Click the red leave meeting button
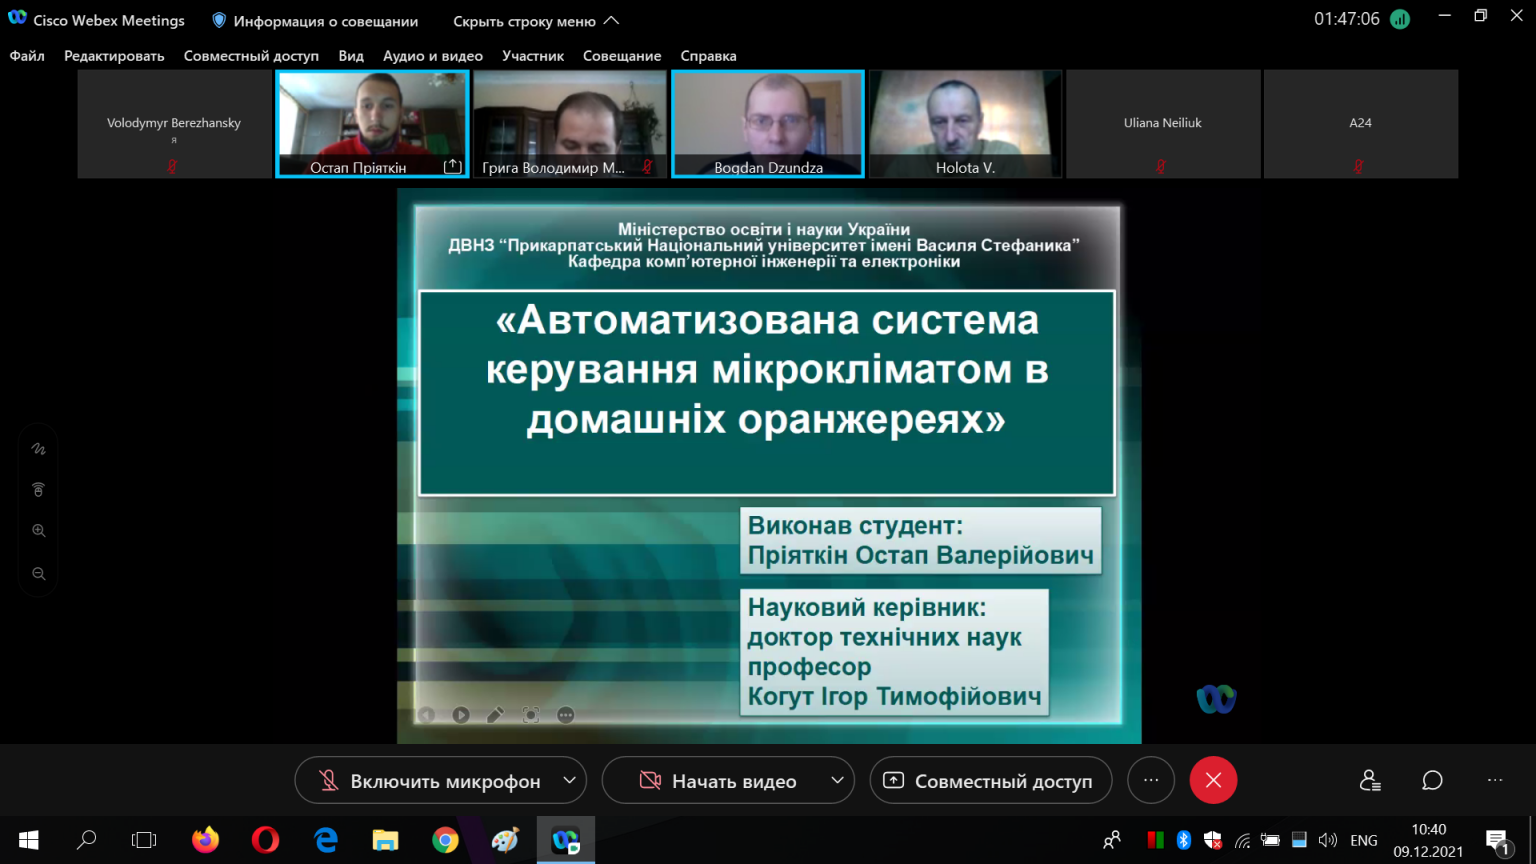The height and width of the screenshot is (864, 1536). point(1213,780)
